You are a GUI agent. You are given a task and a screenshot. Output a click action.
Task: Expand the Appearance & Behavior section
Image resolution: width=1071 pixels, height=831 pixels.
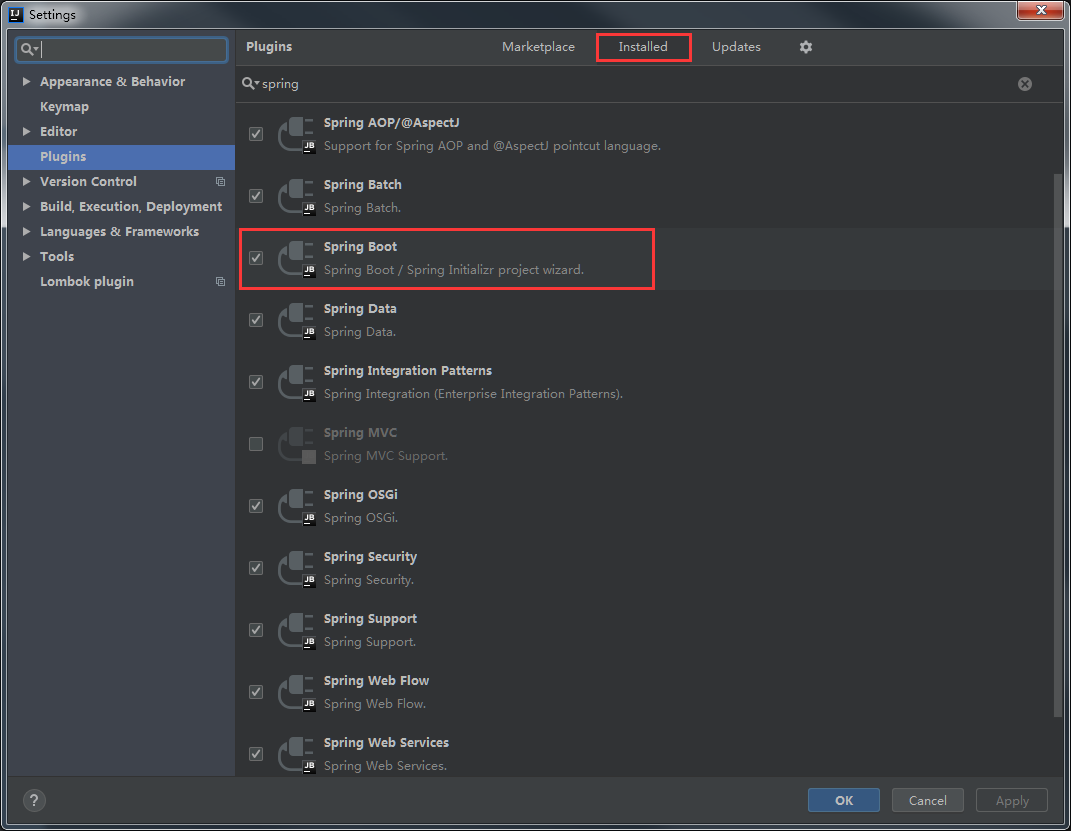[26, 82]
